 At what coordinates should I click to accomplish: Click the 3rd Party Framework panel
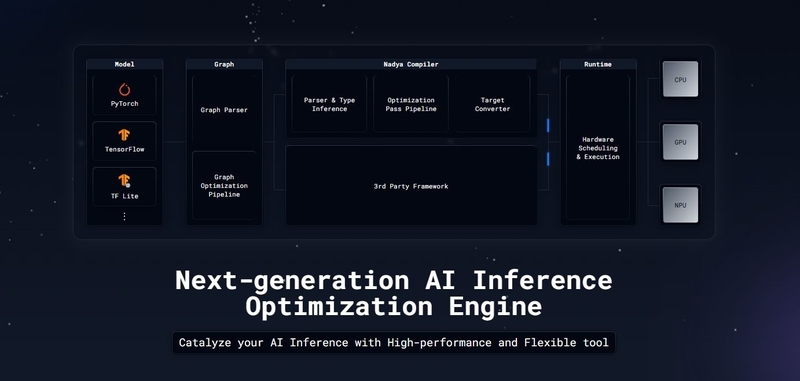click(x=411, y=186)
